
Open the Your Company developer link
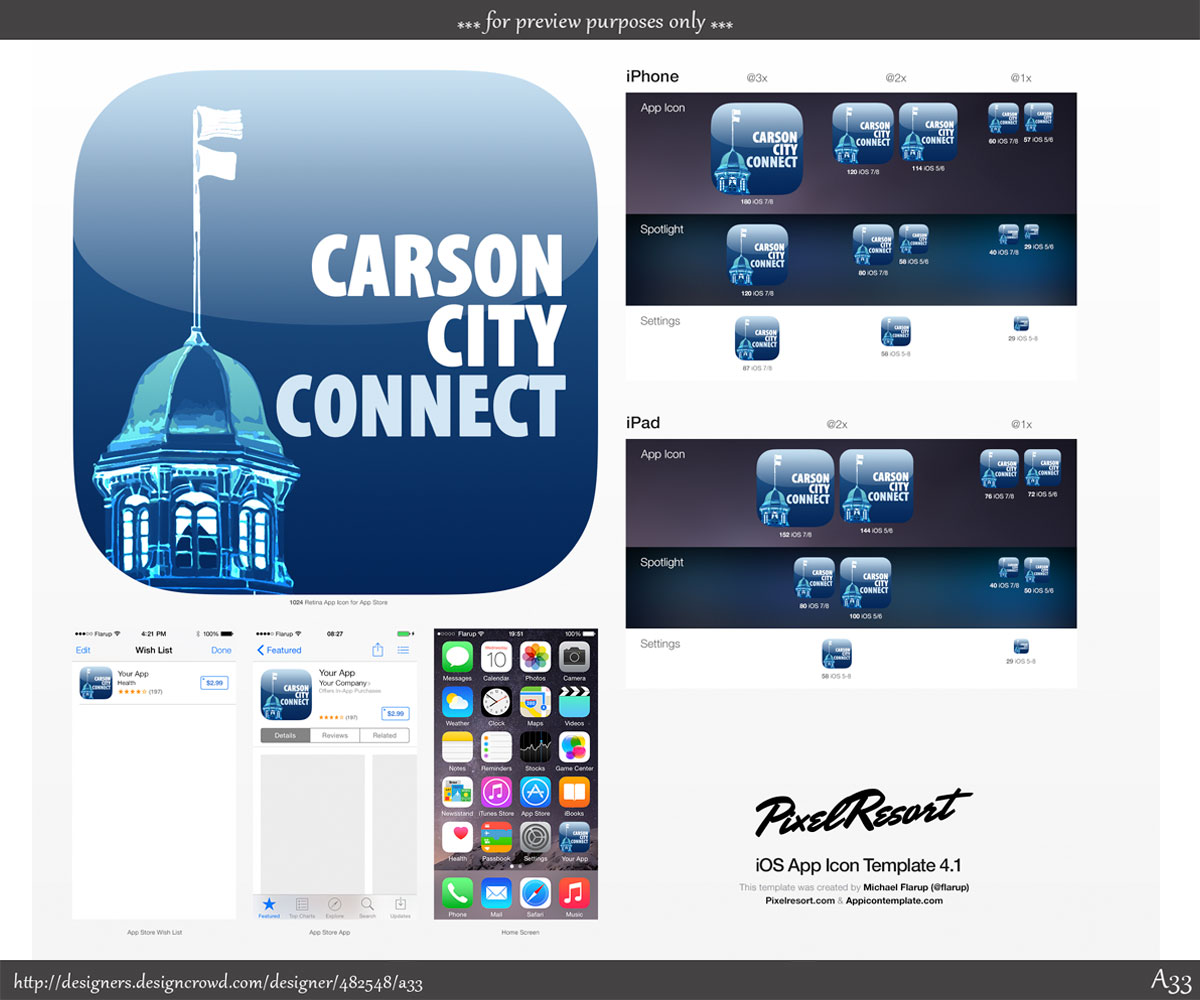click(x=343, y=683)
